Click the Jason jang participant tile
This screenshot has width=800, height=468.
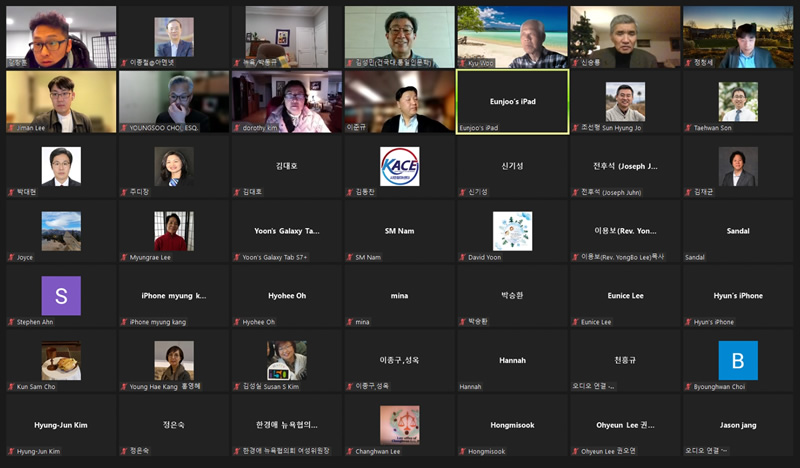738,426
